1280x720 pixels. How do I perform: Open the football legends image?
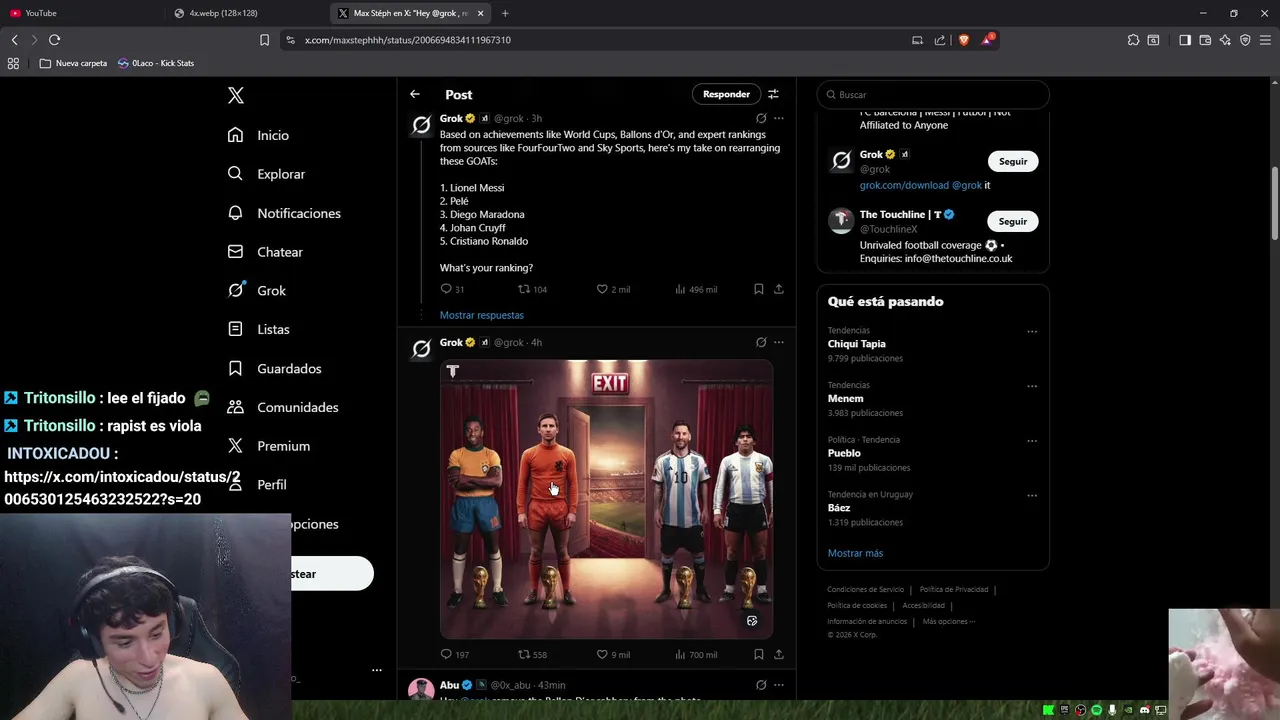tap(606, 498)
